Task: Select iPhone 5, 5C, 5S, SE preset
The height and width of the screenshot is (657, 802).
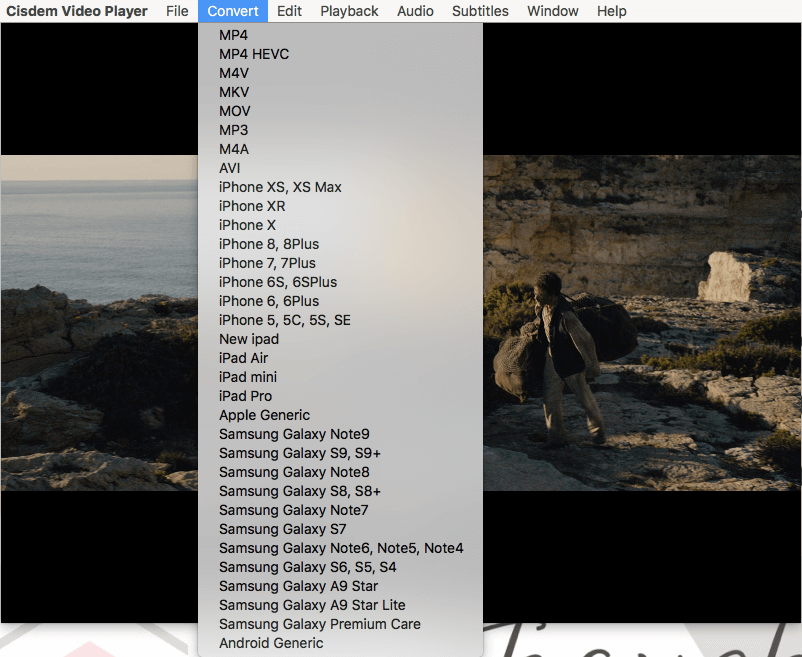Action: [x=340, y=320]
